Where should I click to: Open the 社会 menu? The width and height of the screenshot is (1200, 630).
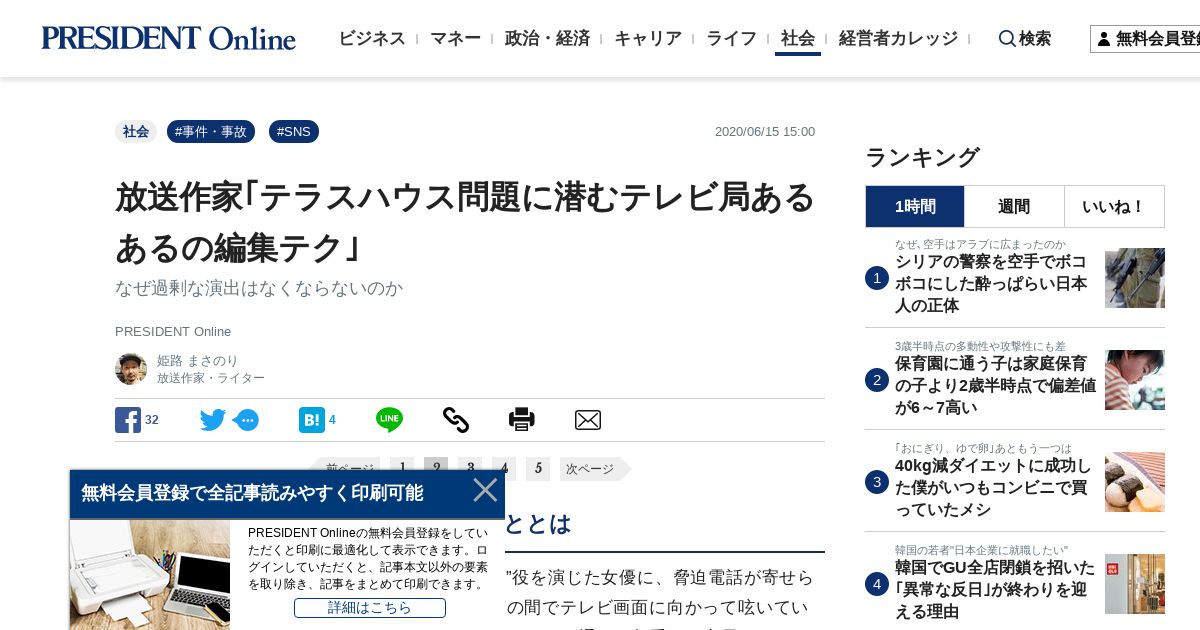798,38
